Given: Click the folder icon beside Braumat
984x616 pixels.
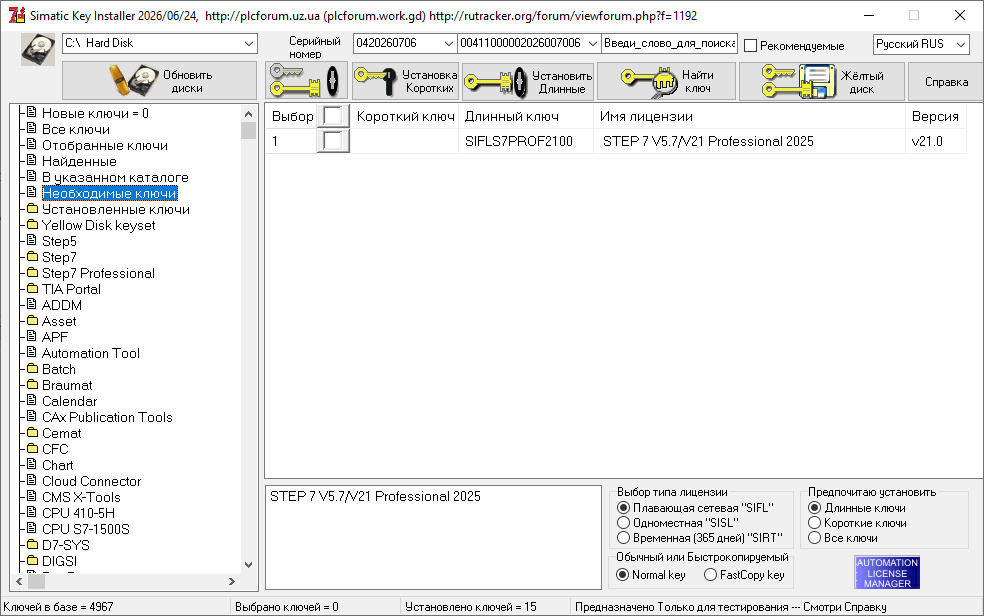Looking at the screenshot, I should pyautogui.click(x=32, y=385).
